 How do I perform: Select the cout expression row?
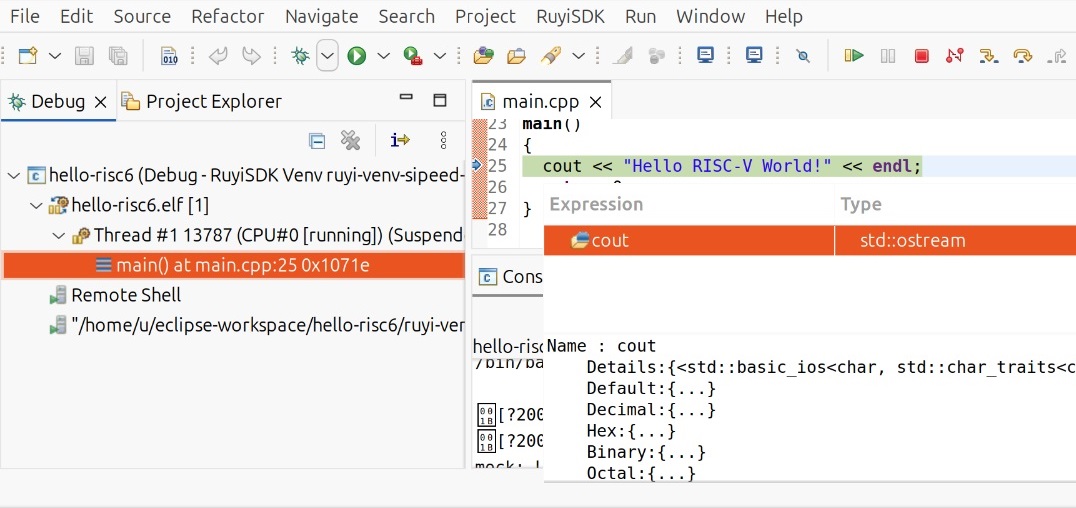click(x=810, y=241)
